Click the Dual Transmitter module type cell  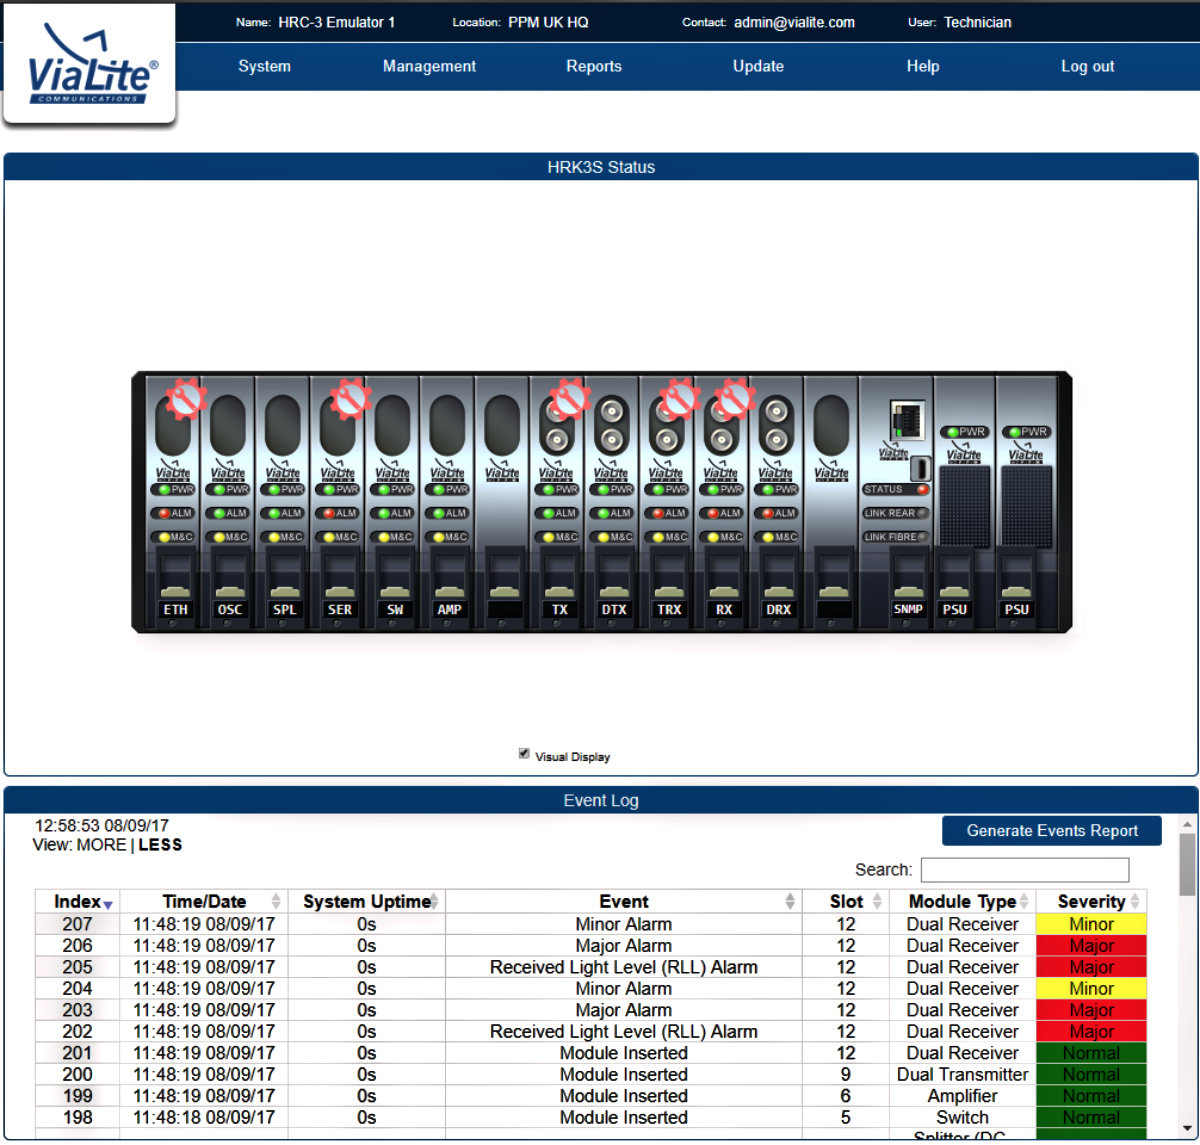[x=962, y=1075]
